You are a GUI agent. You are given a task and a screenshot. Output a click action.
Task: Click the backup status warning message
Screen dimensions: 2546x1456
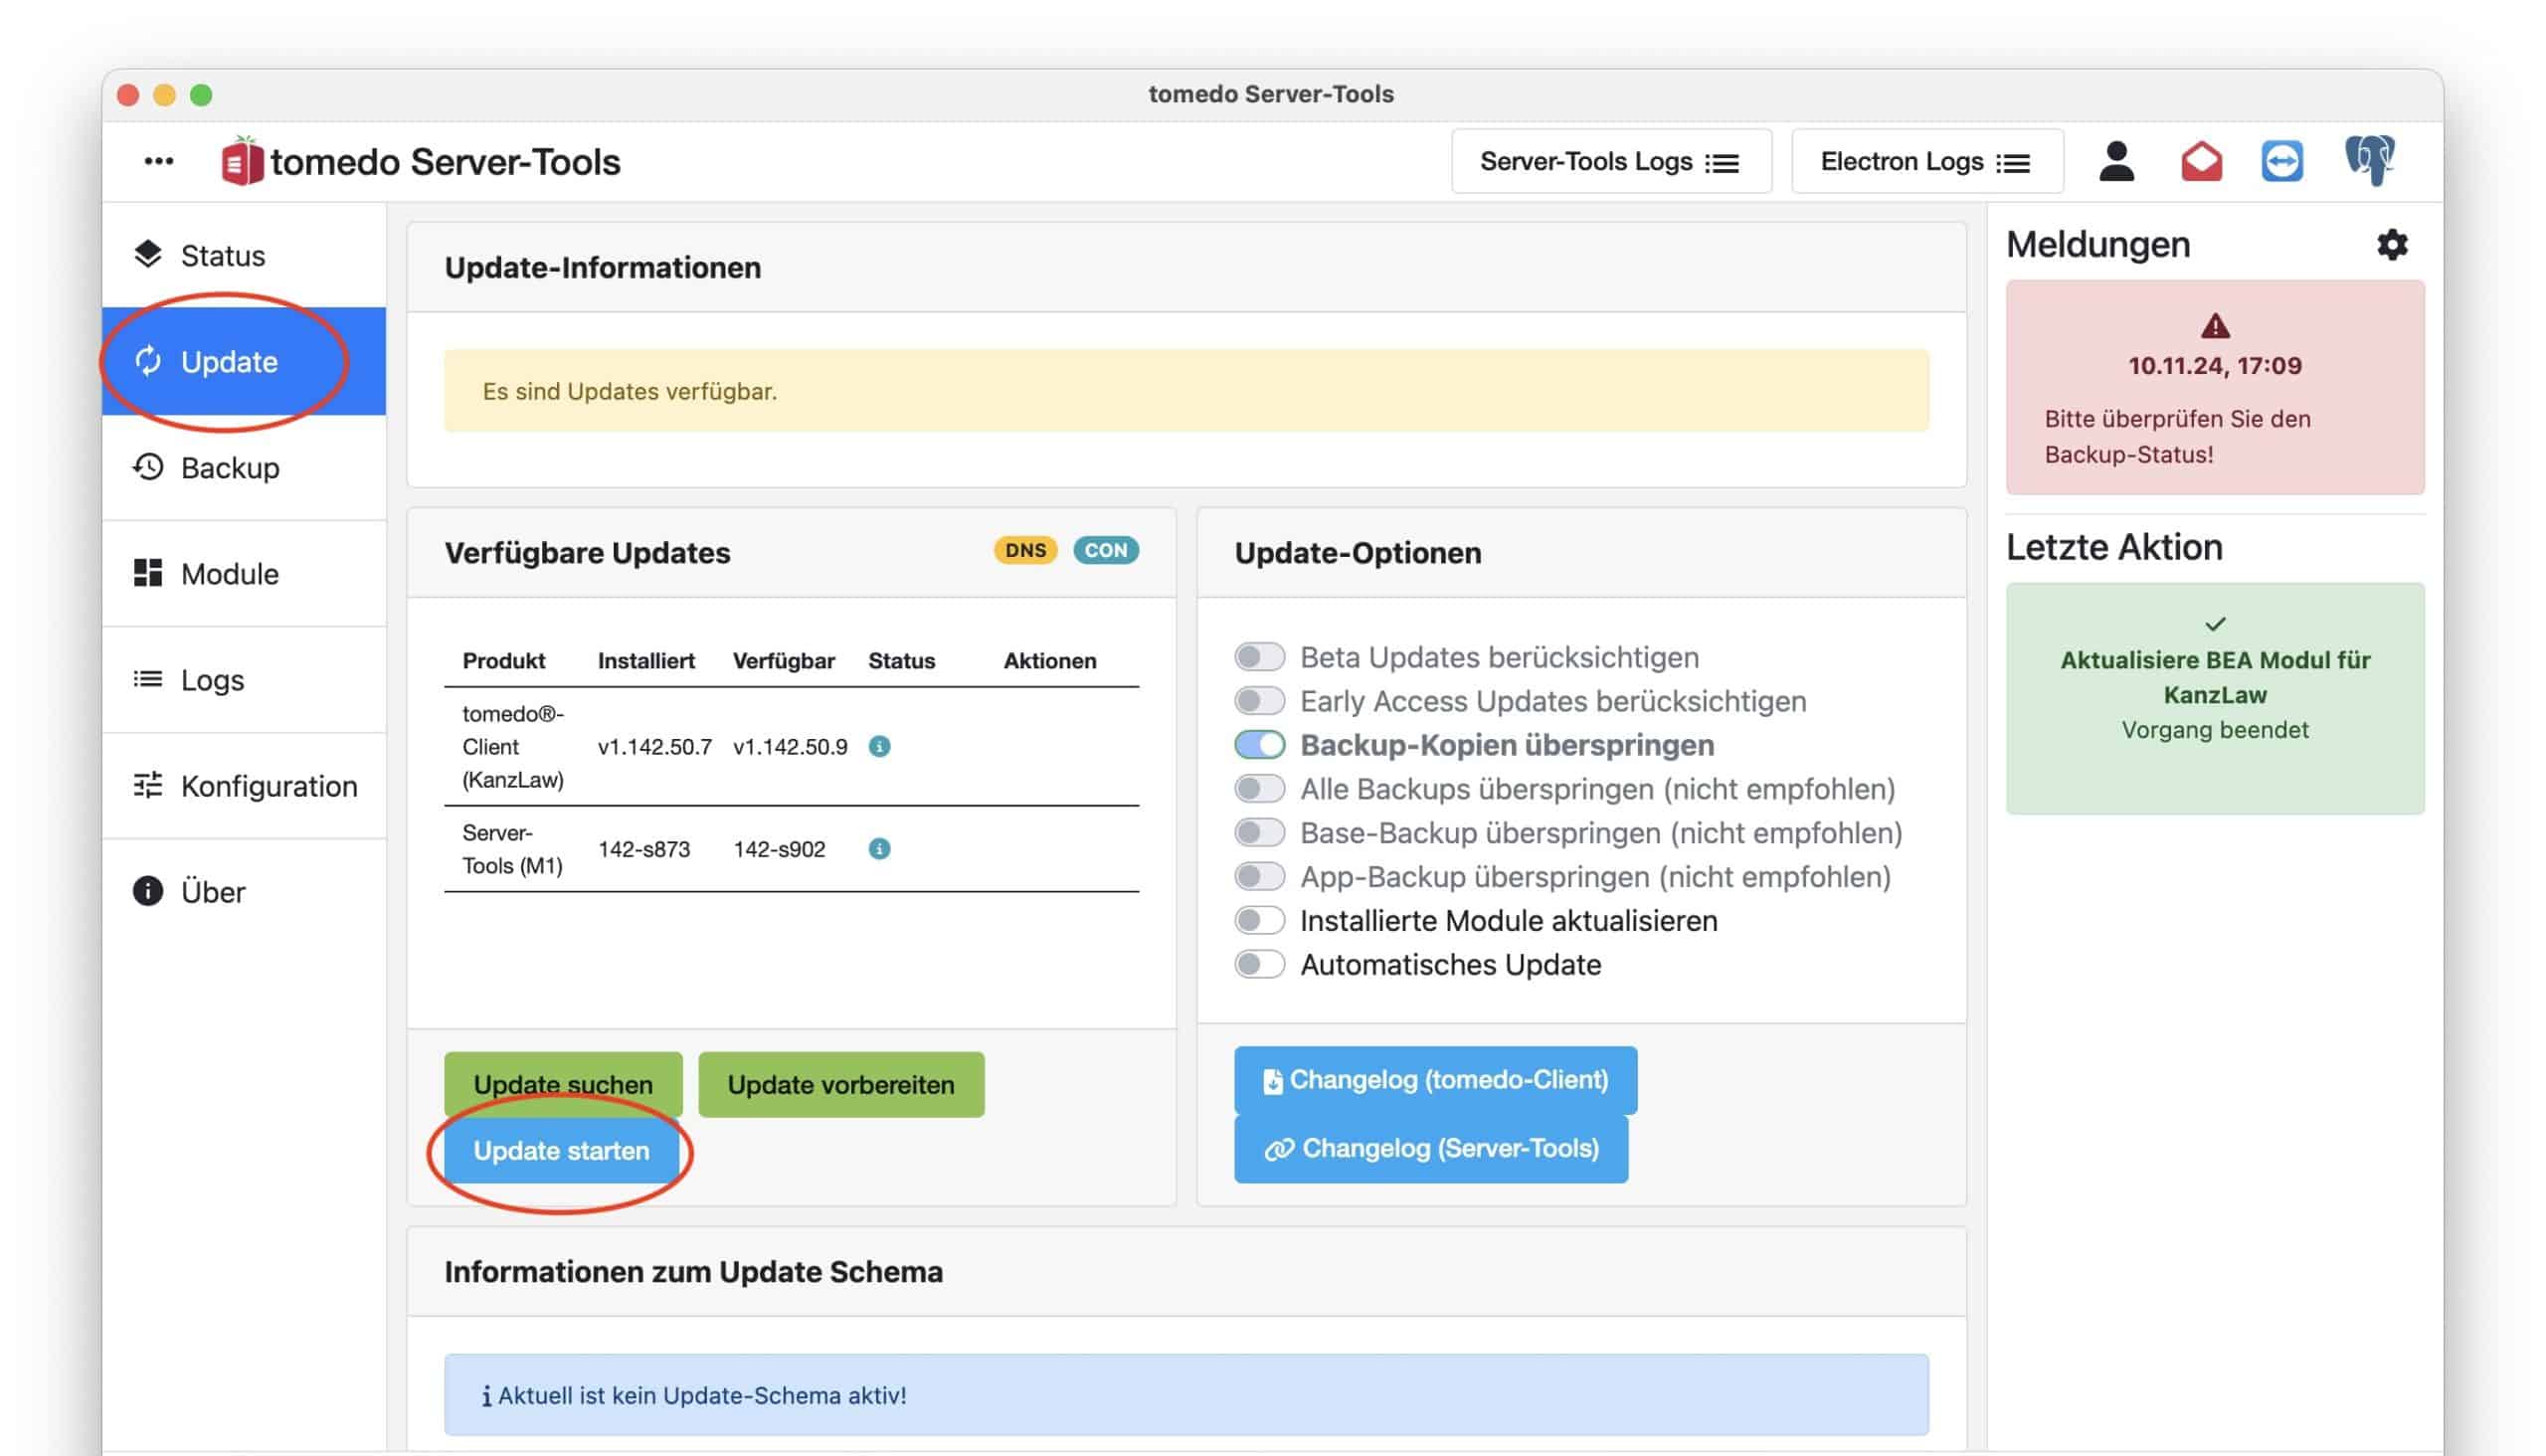(2214, 388)
